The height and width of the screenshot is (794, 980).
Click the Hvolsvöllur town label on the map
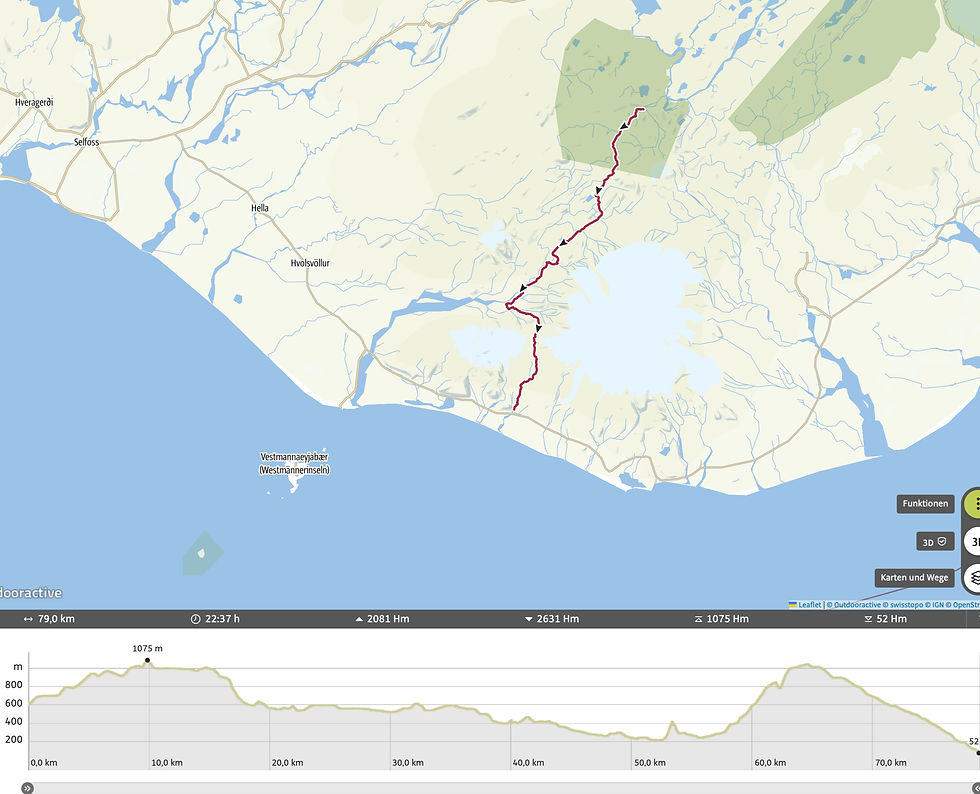click(310, 263)
